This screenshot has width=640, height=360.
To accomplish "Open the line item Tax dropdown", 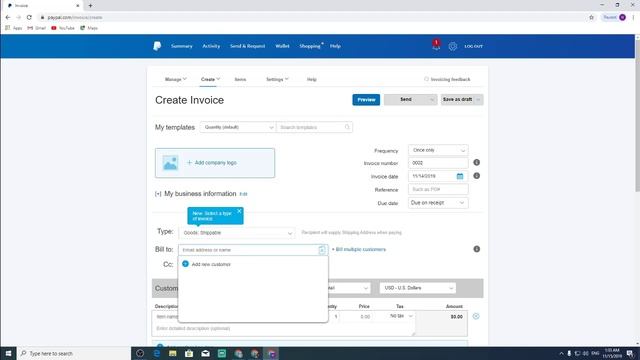I will [x=401, y=316].
